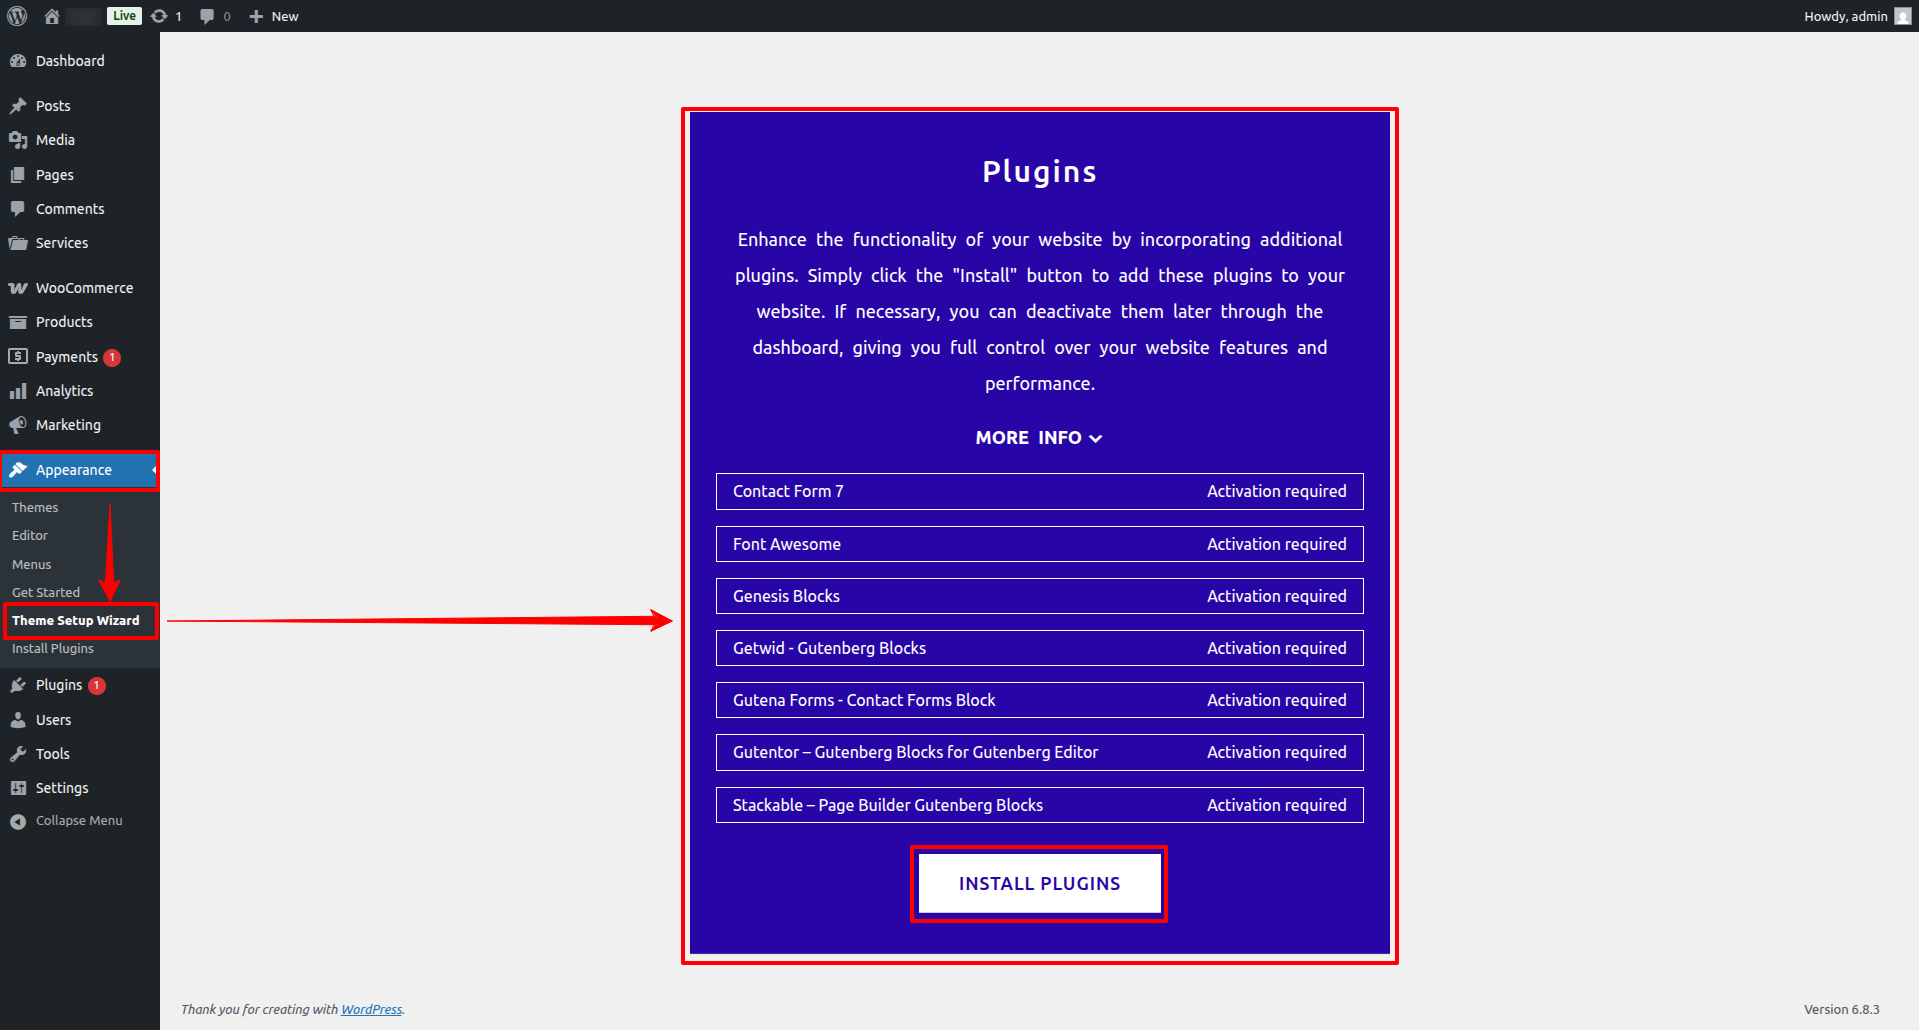Click the updates refresh icon
The width and height of the screenshot is (1919, 1030).
point(159,16)
